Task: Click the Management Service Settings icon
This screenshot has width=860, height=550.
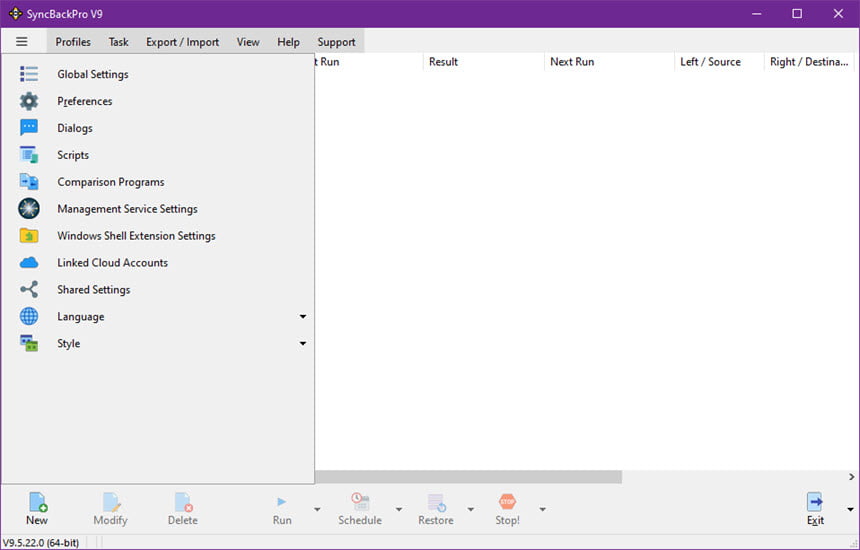Action: [29, 208]
